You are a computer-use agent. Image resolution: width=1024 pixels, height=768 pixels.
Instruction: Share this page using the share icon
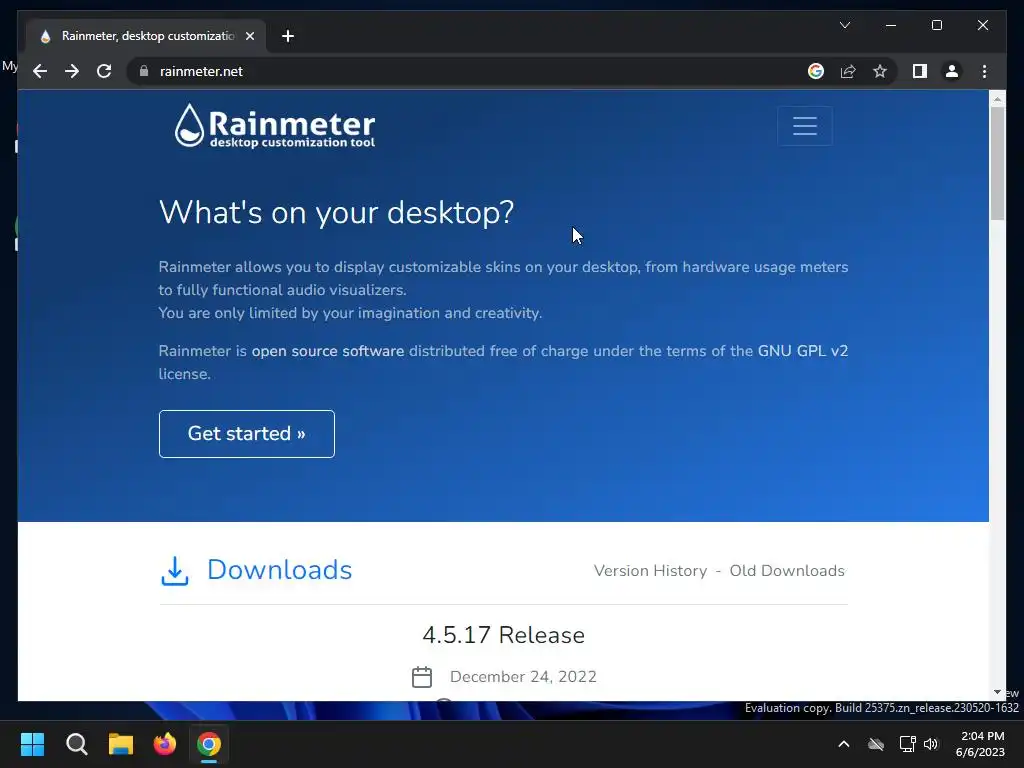(x=848, y=71)
